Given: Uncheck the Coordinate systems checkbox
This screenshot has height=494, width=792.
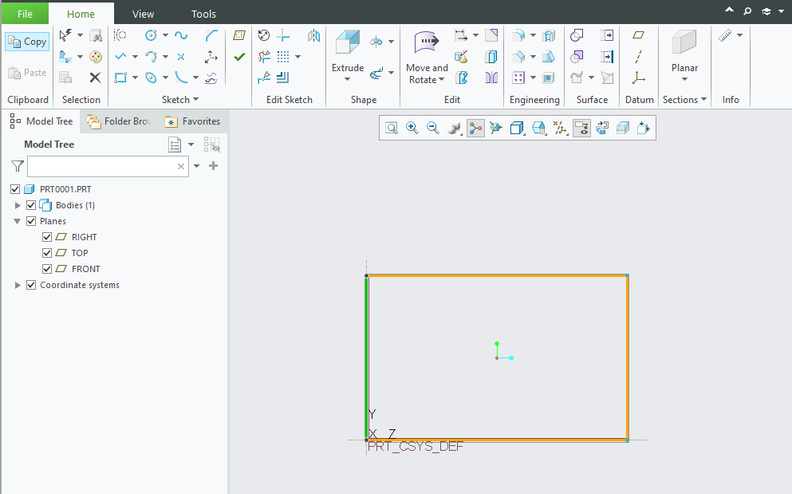Looking at the screenshot, I should click(x=31, y=285).
